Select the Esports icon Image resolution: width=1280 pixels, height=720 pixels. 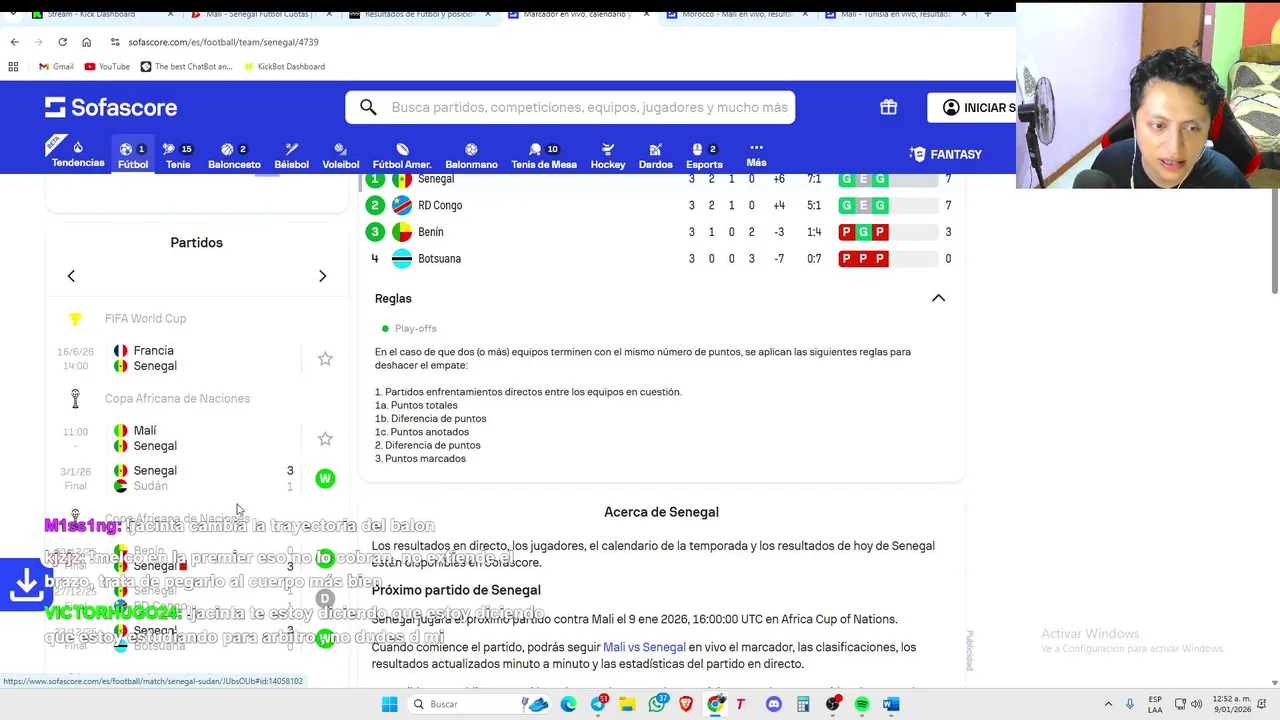pos(704,154)
